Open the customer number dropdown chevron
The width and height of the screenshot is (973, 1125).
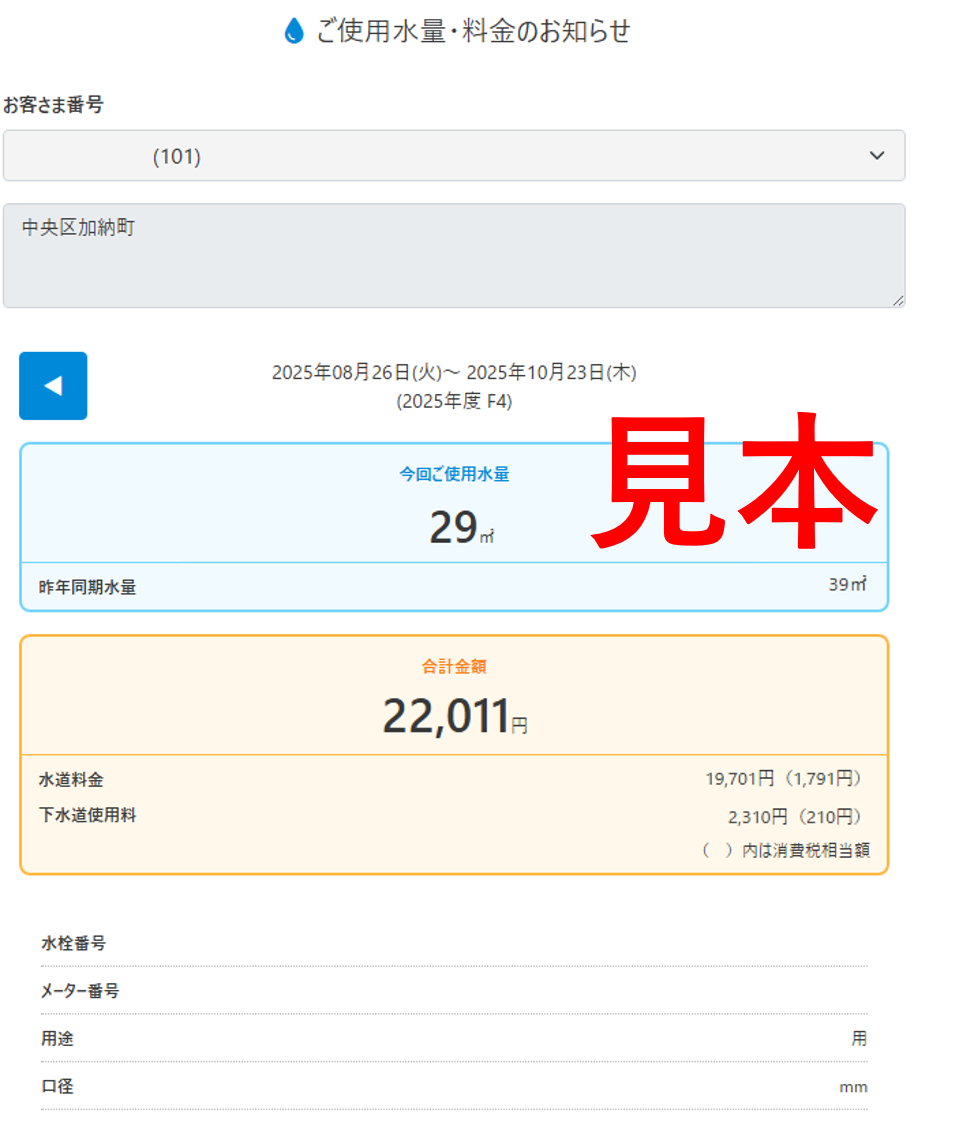point(877,156)
